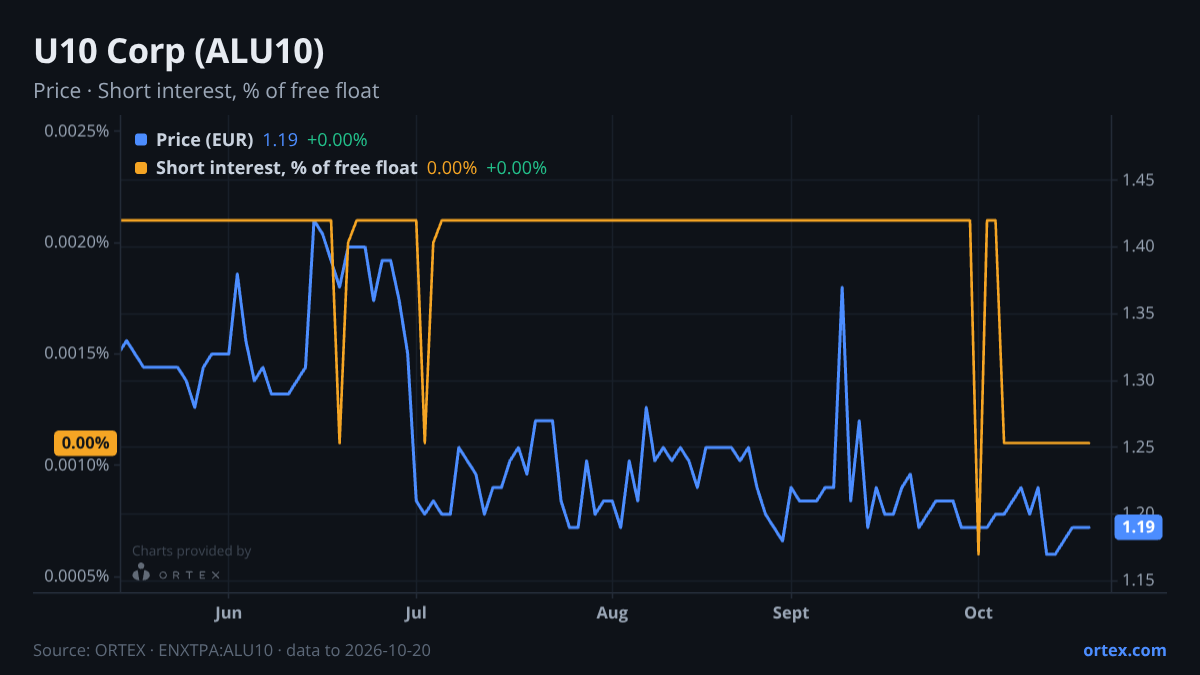Select the Short interest, % of free float legend label
The width and height of the screenshot is (1200, 675).
[286, 168]
